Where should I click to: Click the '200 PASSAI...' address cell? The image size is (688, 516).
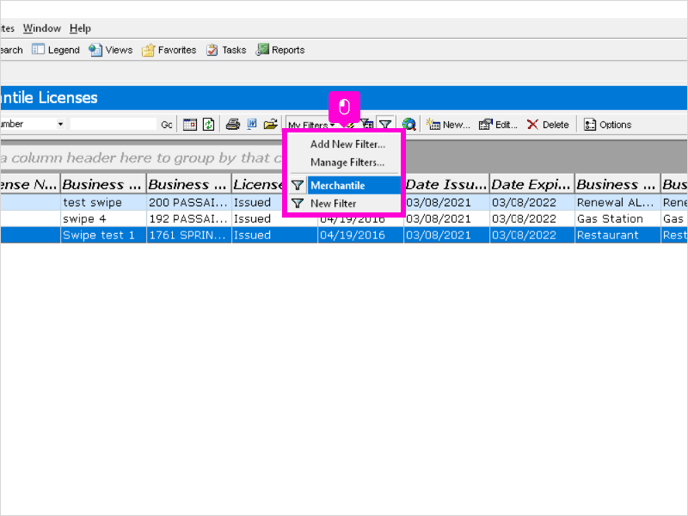pos(189,202)
